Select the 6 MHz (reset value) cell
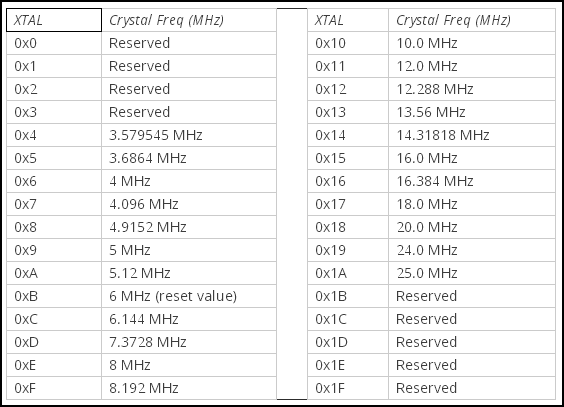The height and width of the screenshot is (407, 564). pyautogui.click(x=189, y=296)
